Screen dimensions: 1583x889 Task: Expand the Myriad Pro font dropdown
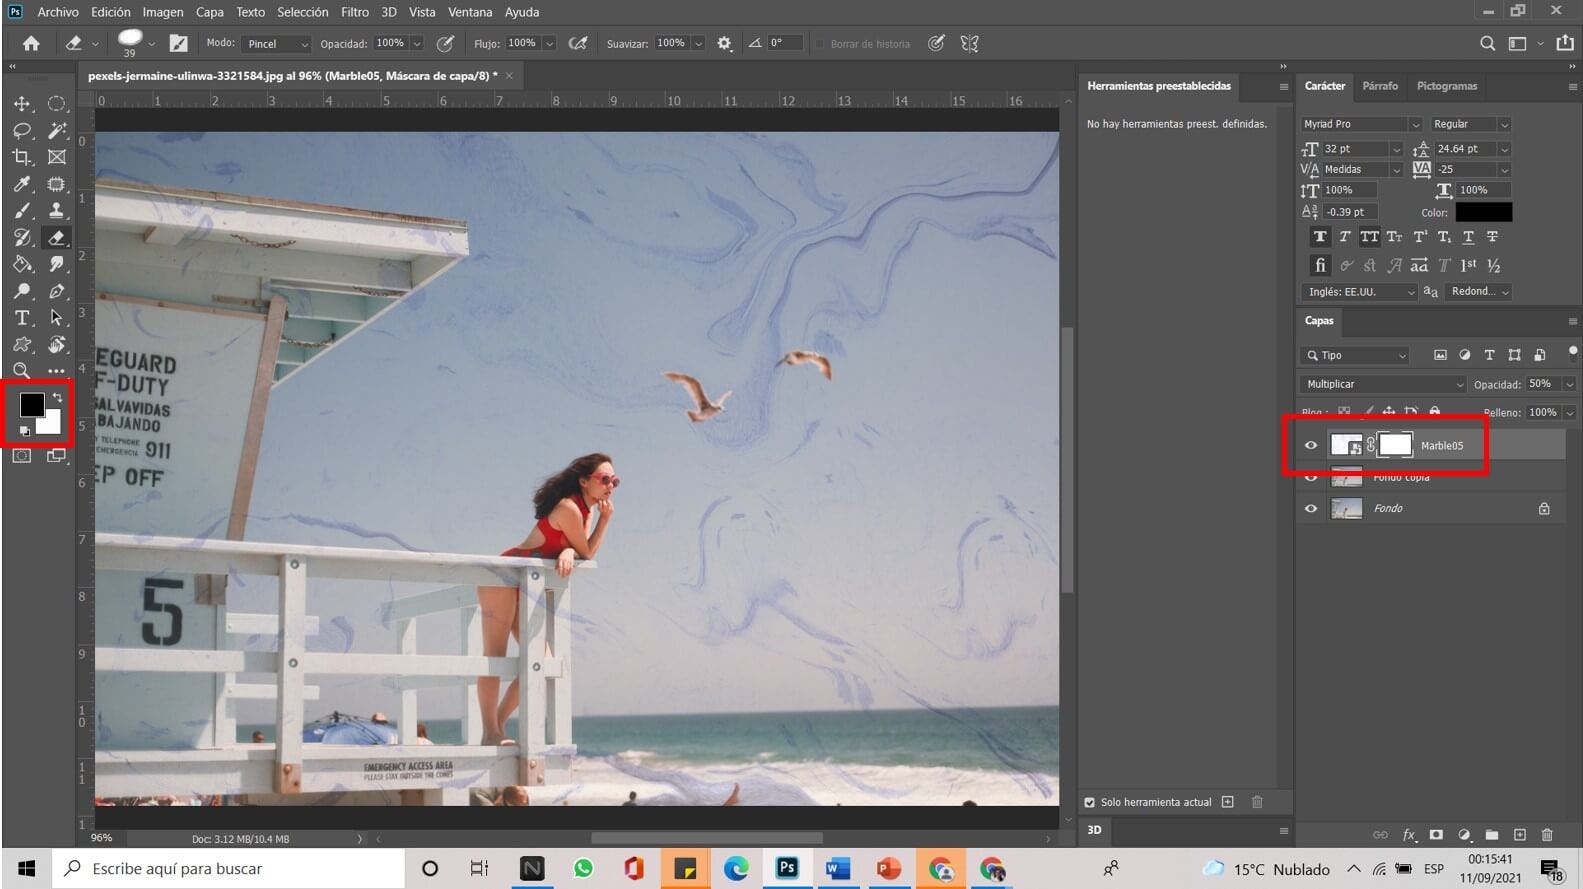[x=1361, y=124]
